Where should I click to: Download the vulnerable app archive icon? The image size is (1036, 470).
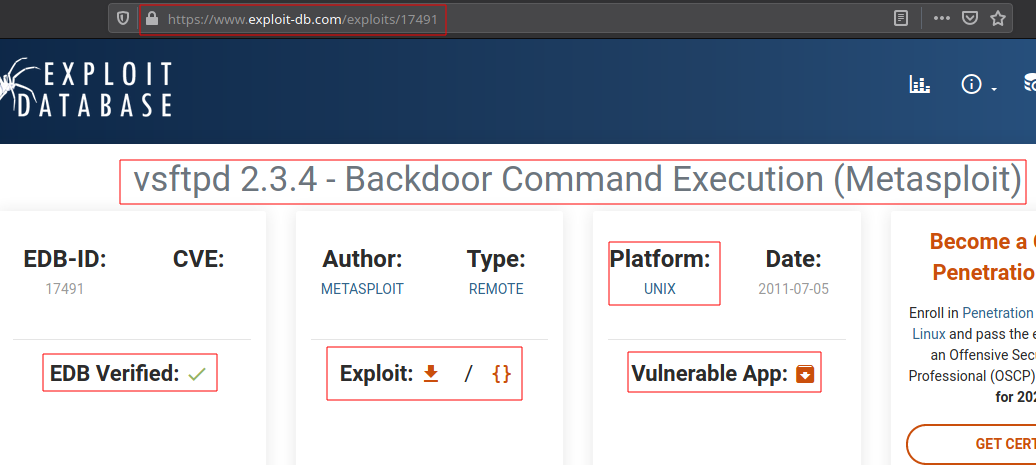[x=805, y=374]
